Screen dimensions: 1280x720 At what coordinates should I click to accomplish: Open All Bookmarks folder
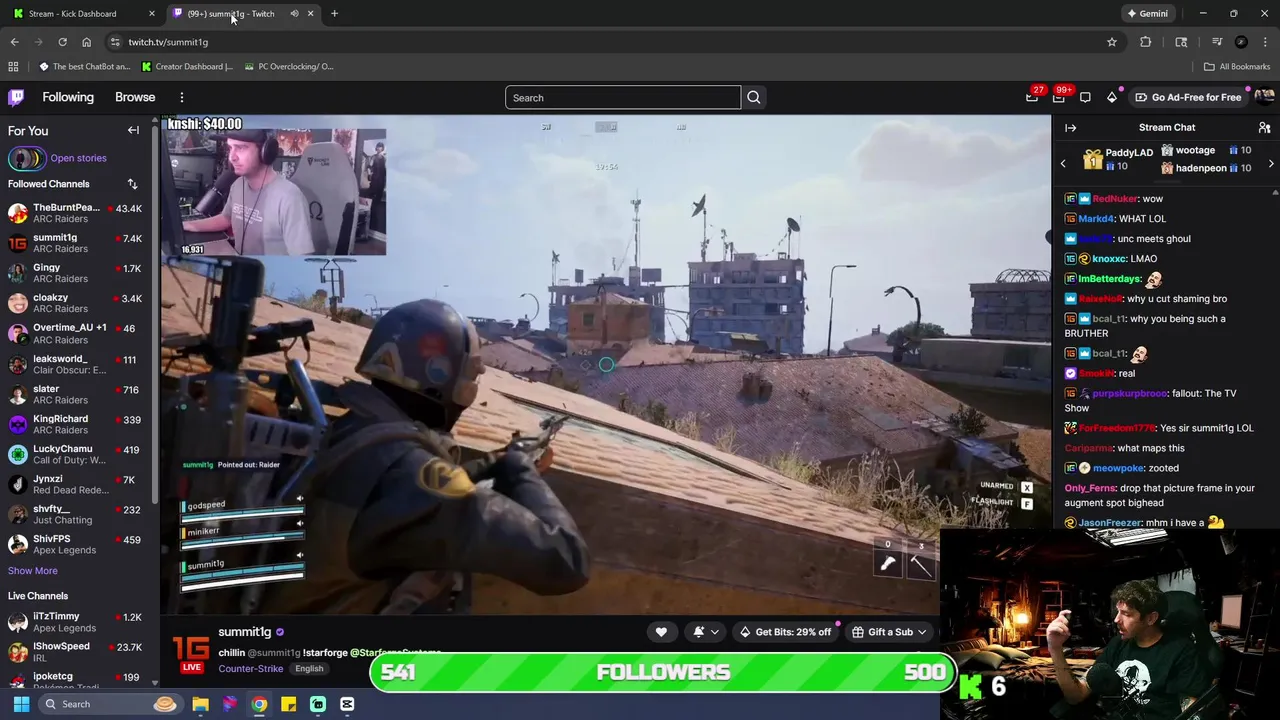(1237, 67)
